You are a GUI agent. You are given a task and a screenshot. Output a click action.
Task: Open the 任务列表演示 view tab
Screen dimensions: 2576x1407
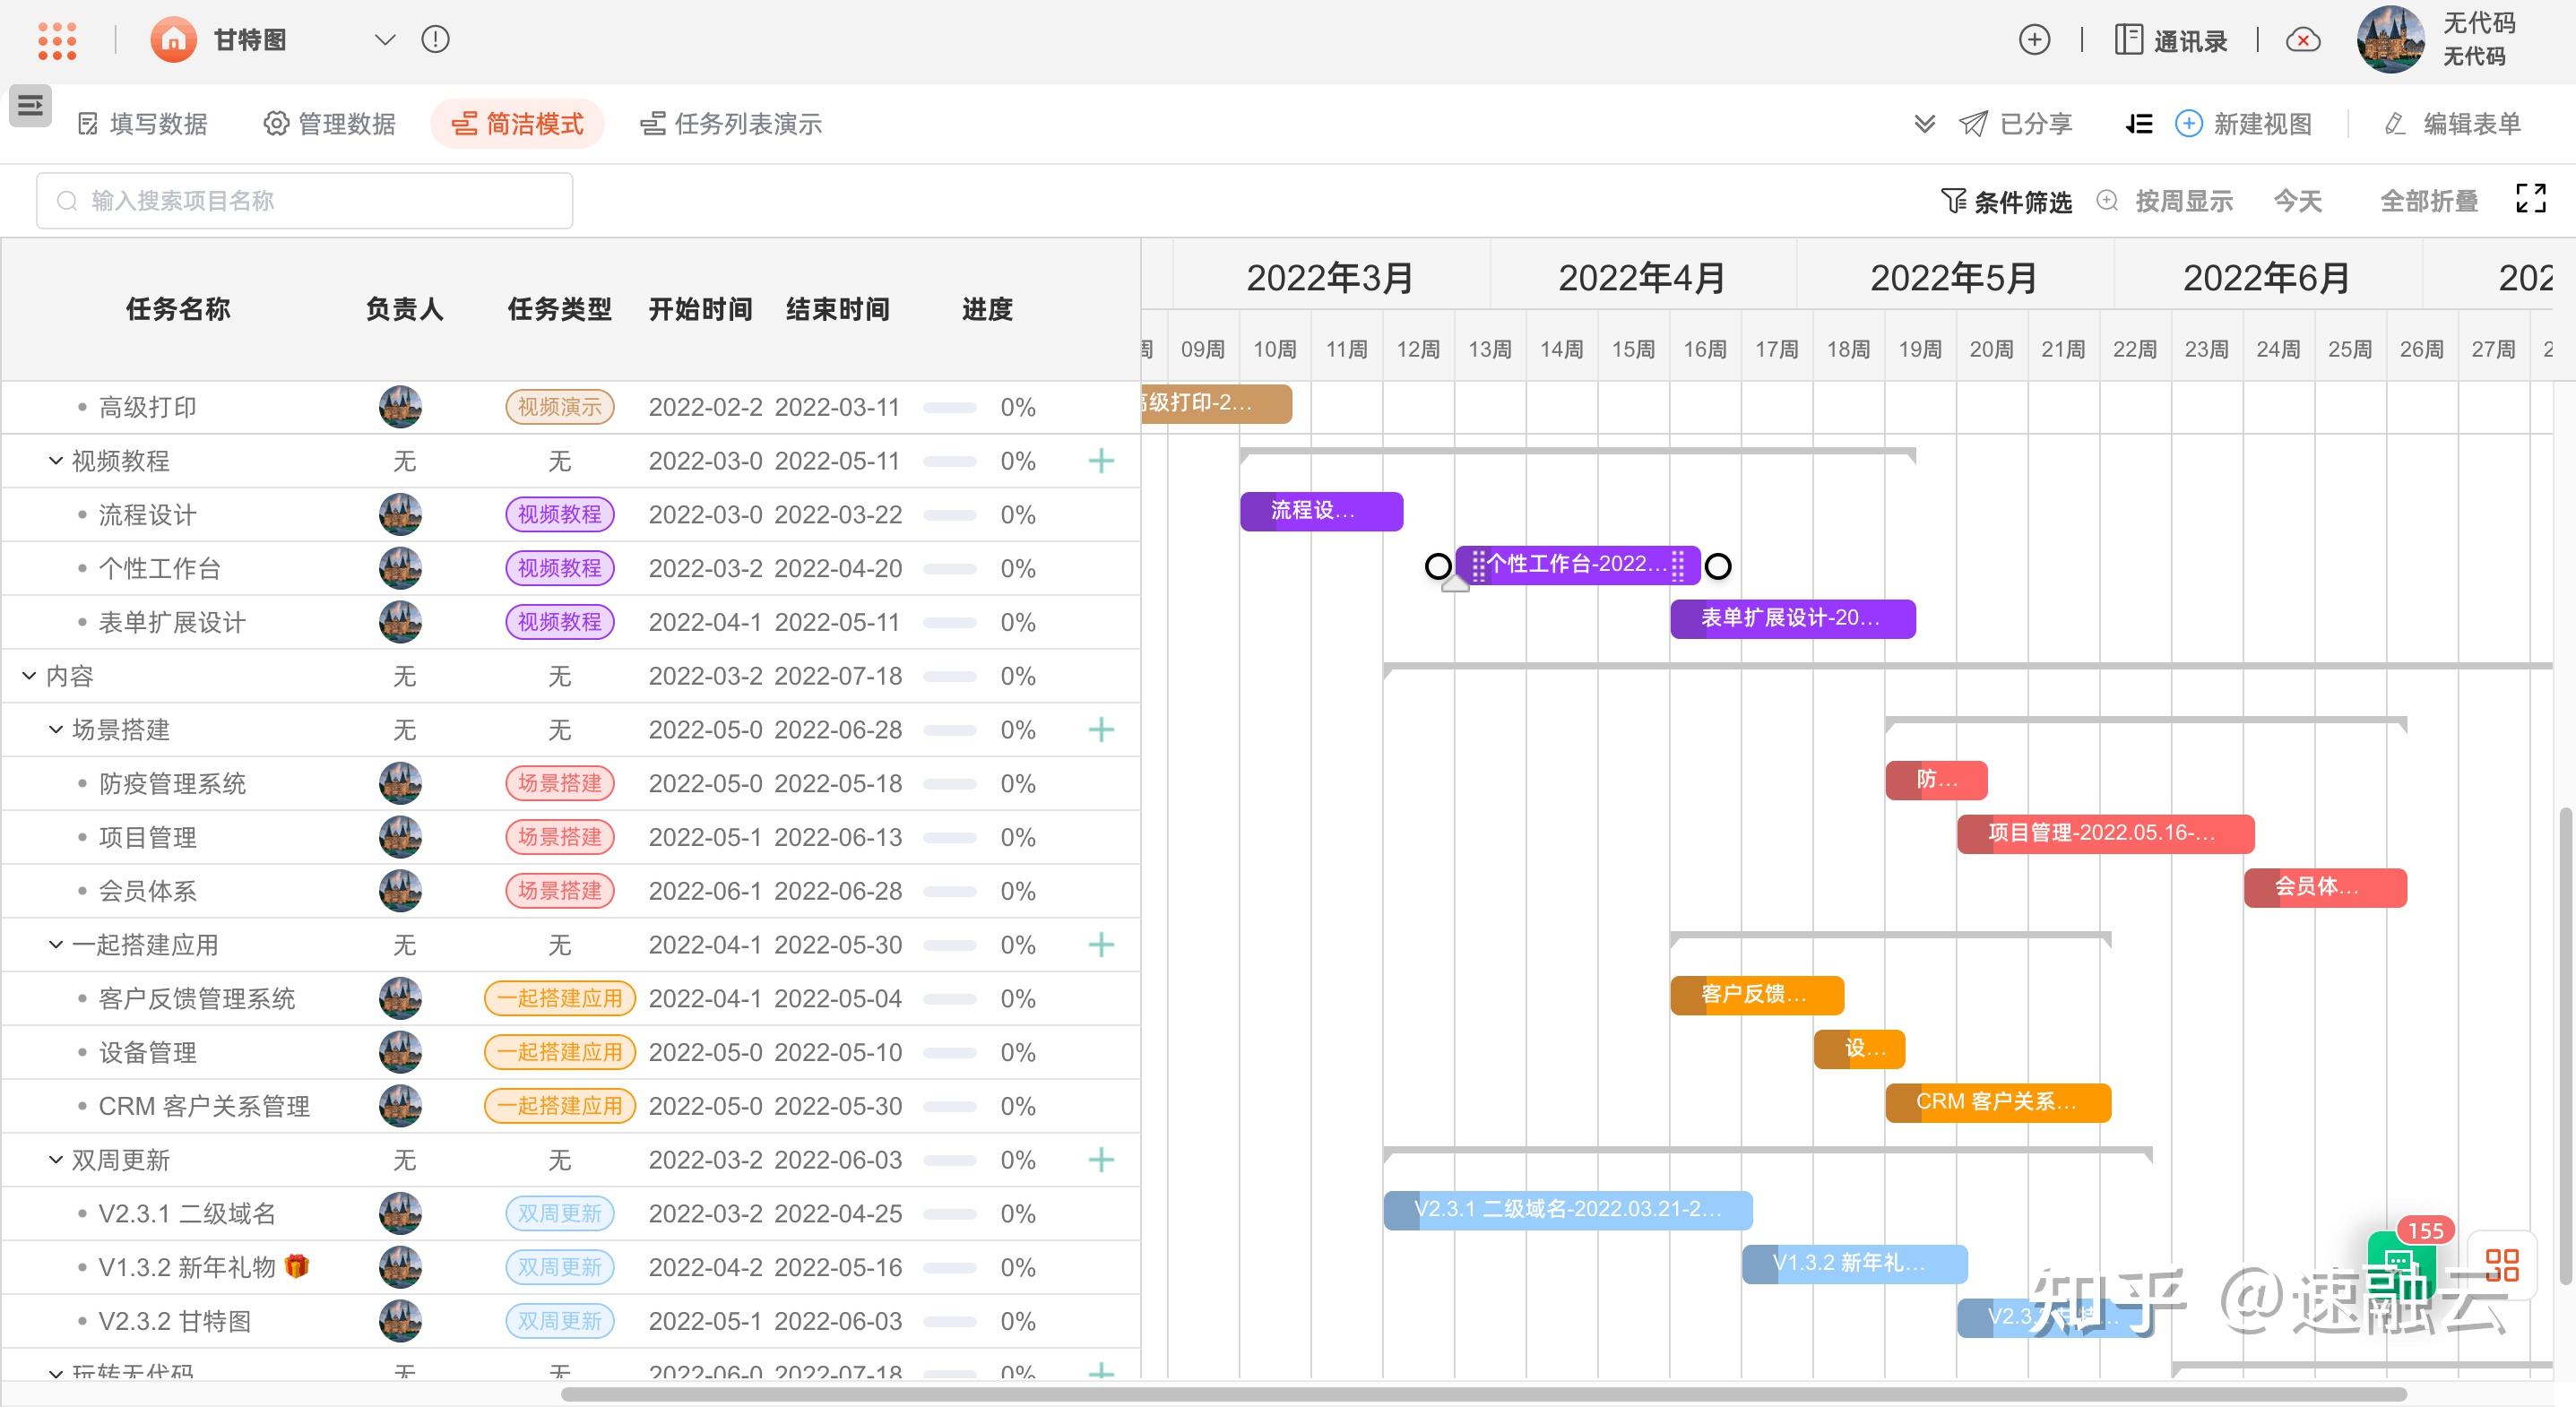tap(731, 124)
